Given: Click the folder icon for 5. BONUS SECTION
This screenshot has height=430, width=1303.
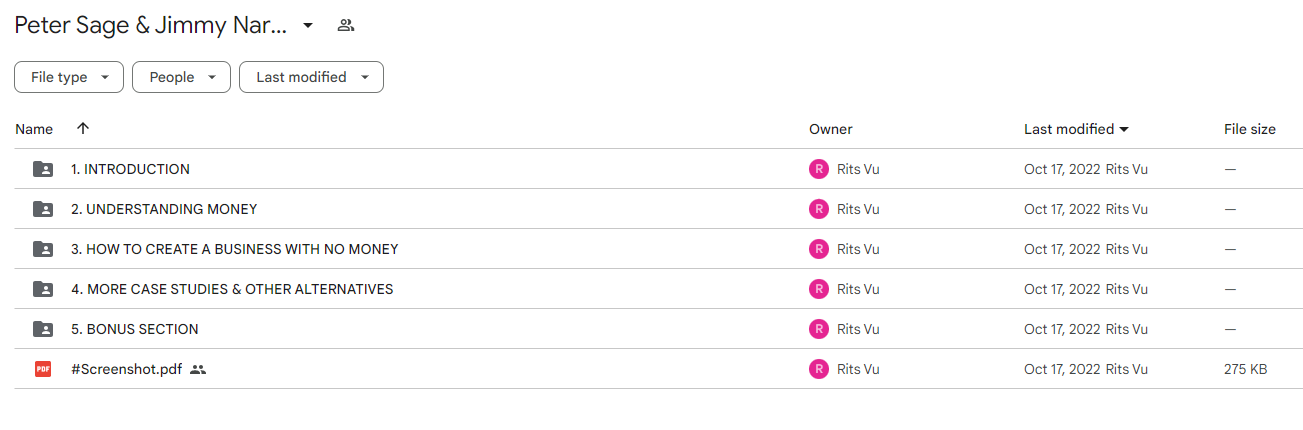Looking at the screenshot, I should coord(43,329).
